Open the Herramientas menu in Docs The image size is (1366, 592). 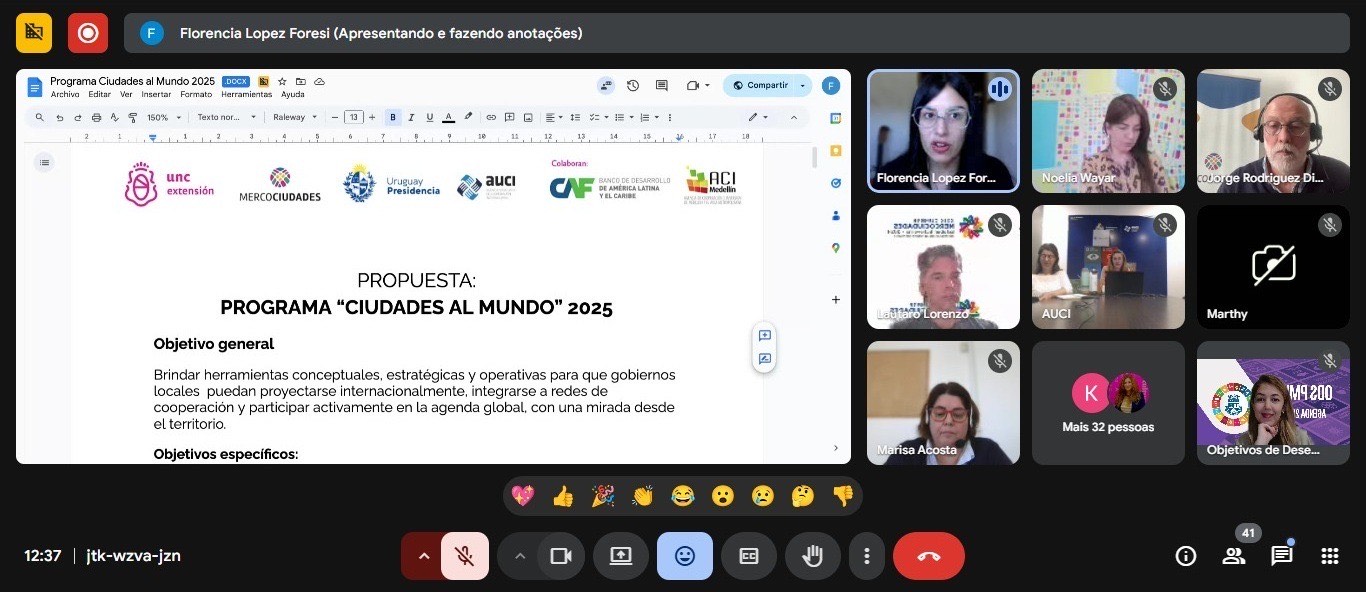[x=246, y=95]
